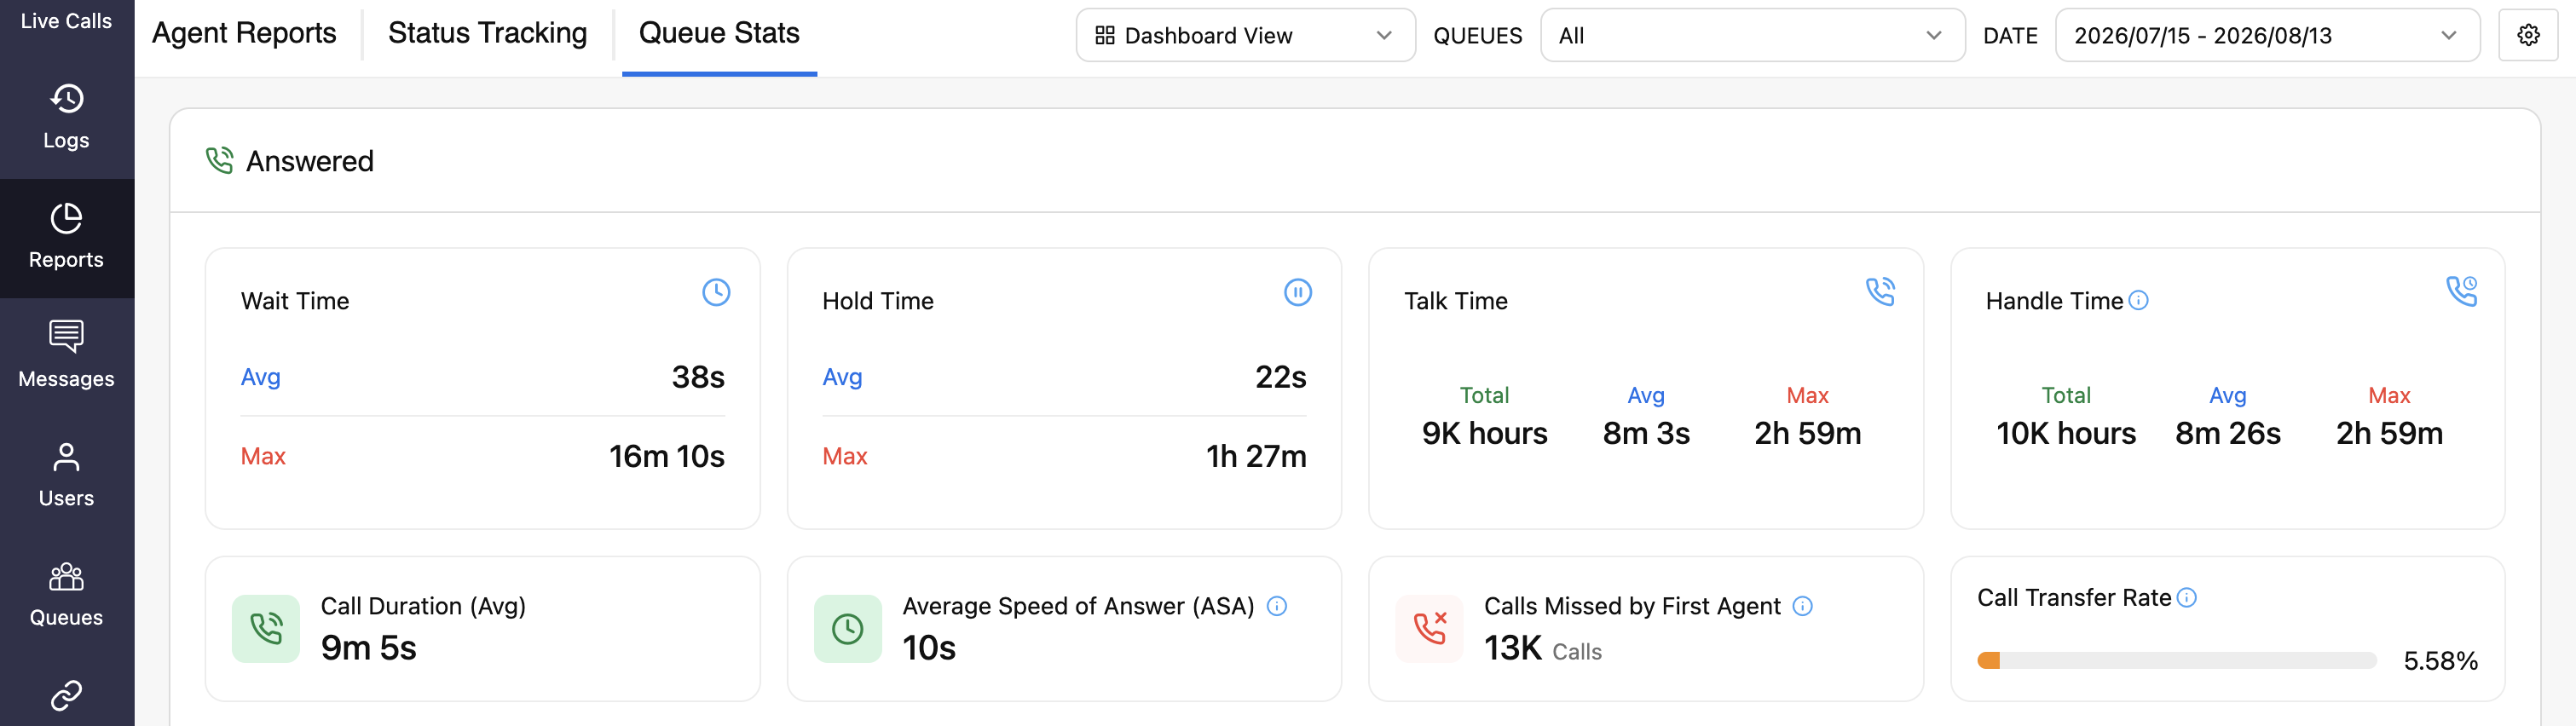Open the settings gear icon

click(2528, 36)
